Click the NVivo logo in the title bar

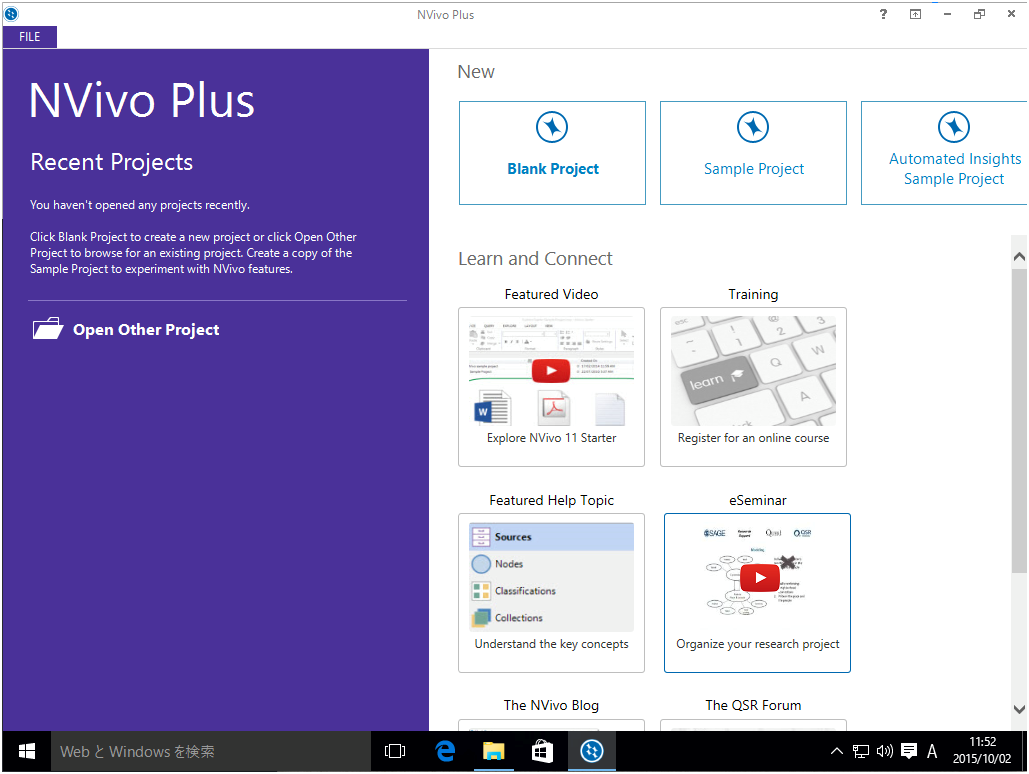[11, 13]
